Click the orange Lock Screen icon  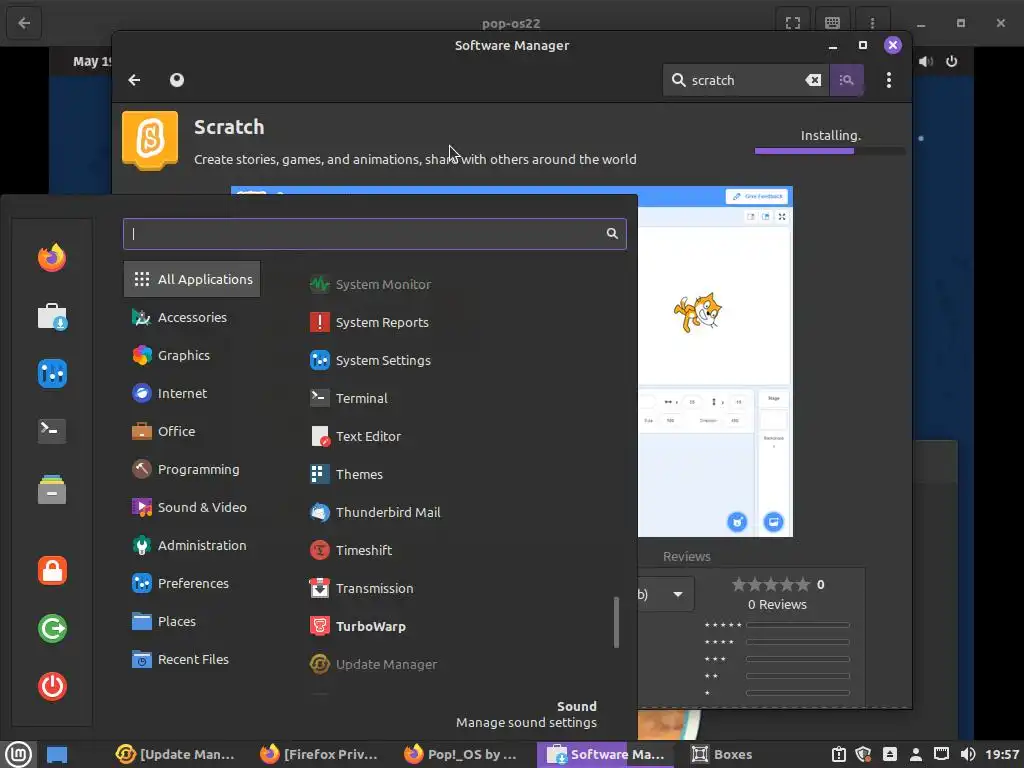click(x=52, y=570)
